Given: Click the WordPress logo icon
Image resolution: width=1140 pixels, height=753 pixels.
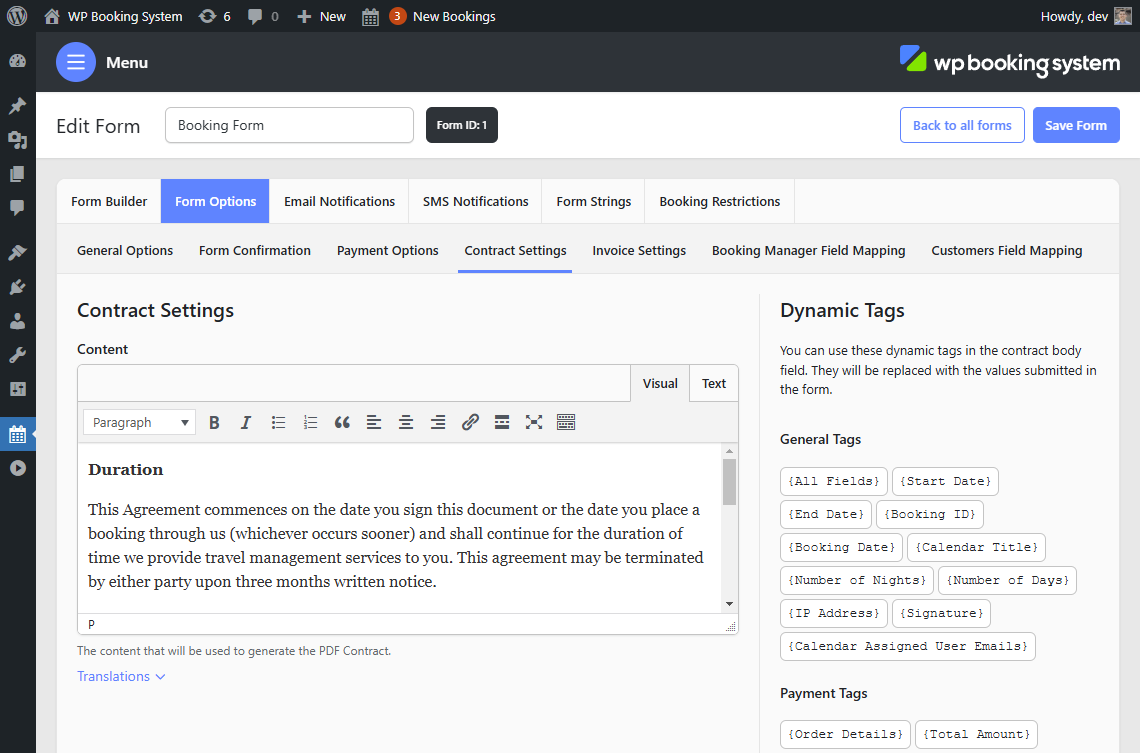Looking at the screenshot, I should 17,16.
